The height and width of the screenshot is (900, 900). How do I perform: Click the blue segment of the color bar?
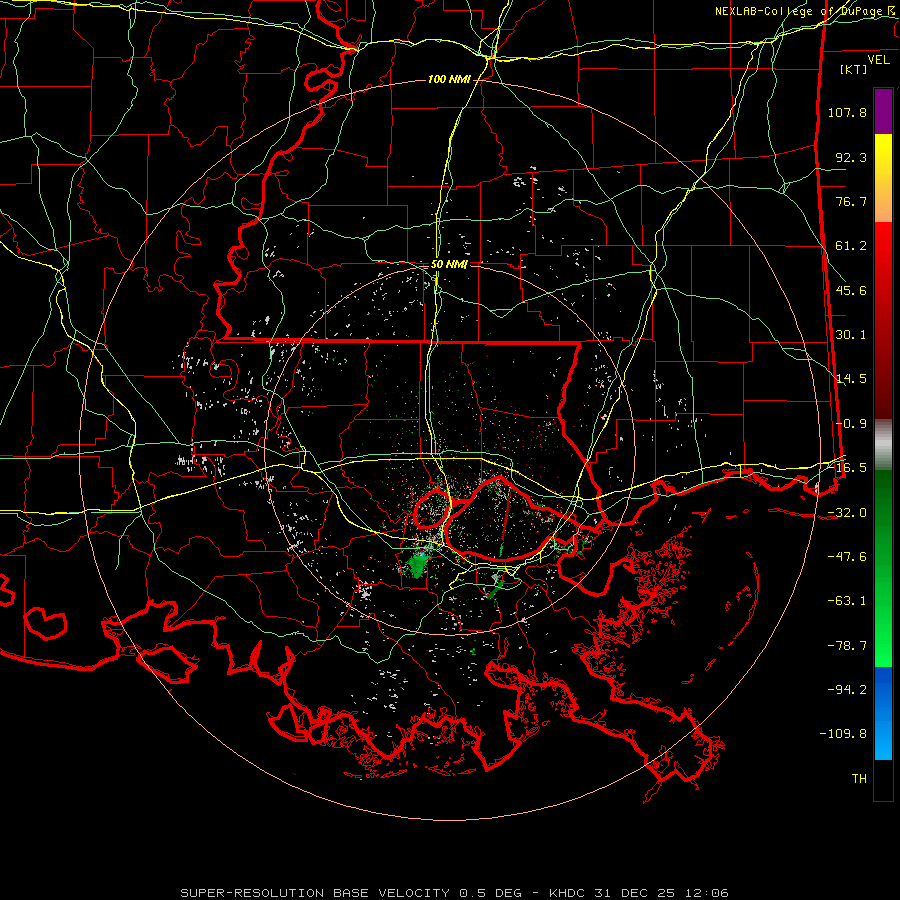[x=883, y=713]
